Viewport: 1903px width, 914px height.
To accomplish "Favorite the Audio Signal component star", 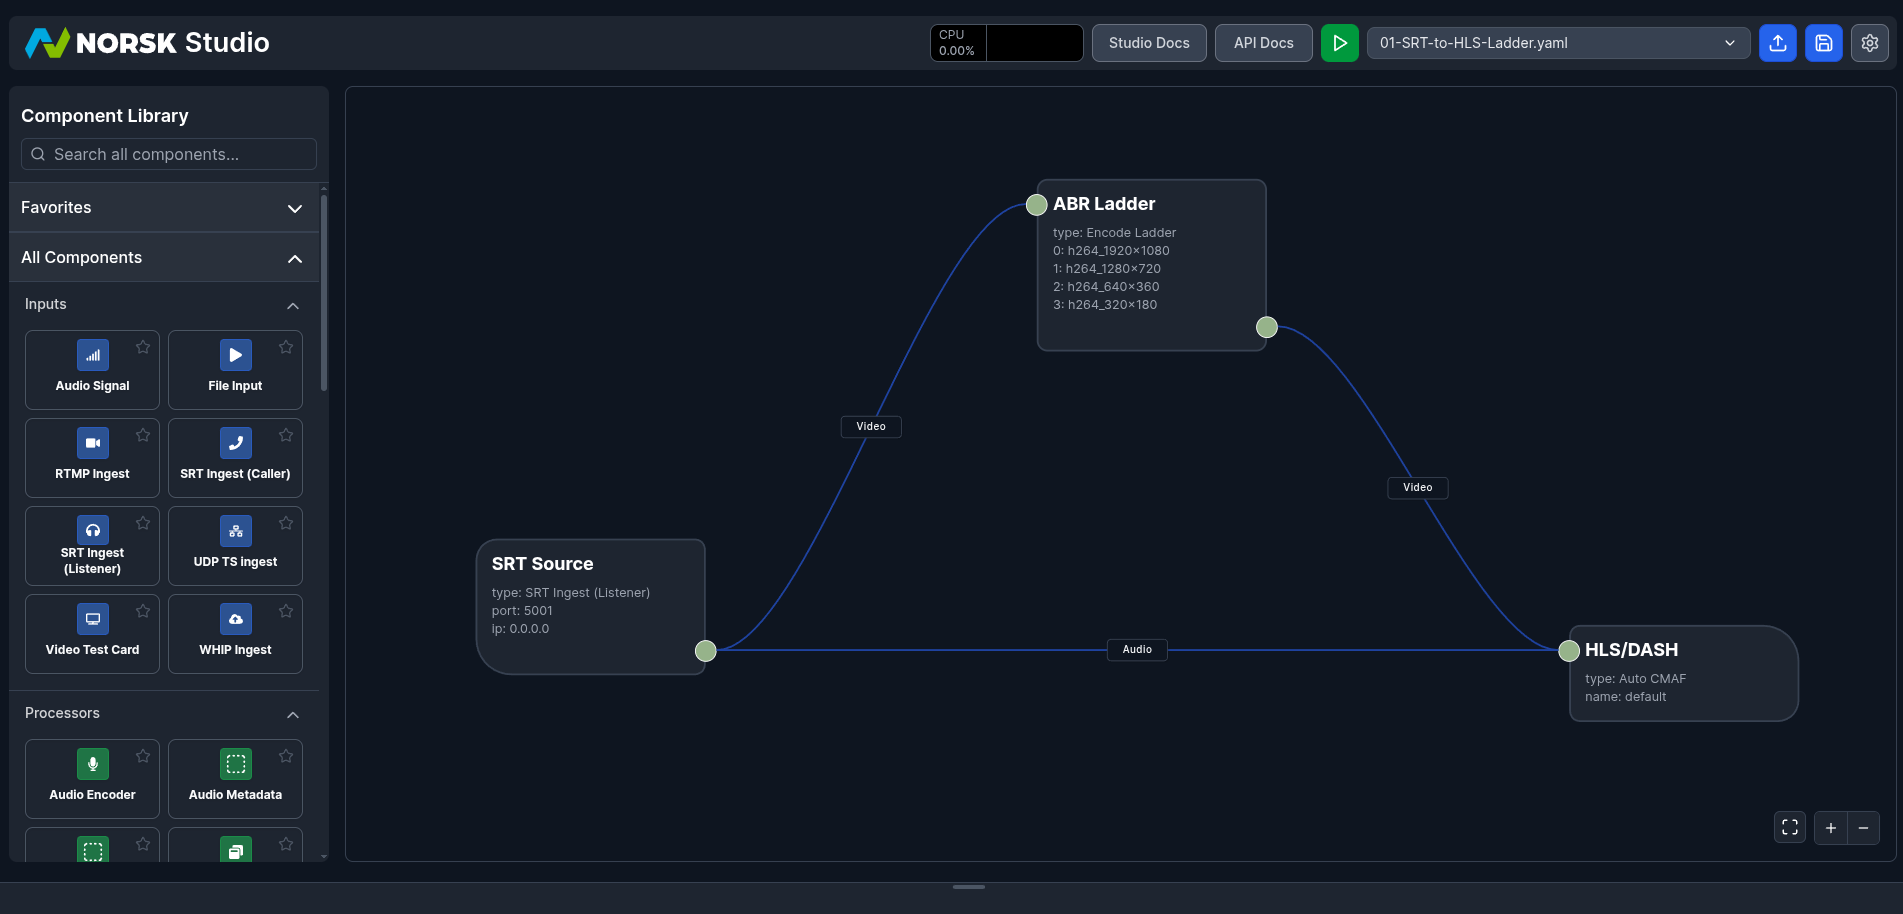I will (x=143, y=347).
